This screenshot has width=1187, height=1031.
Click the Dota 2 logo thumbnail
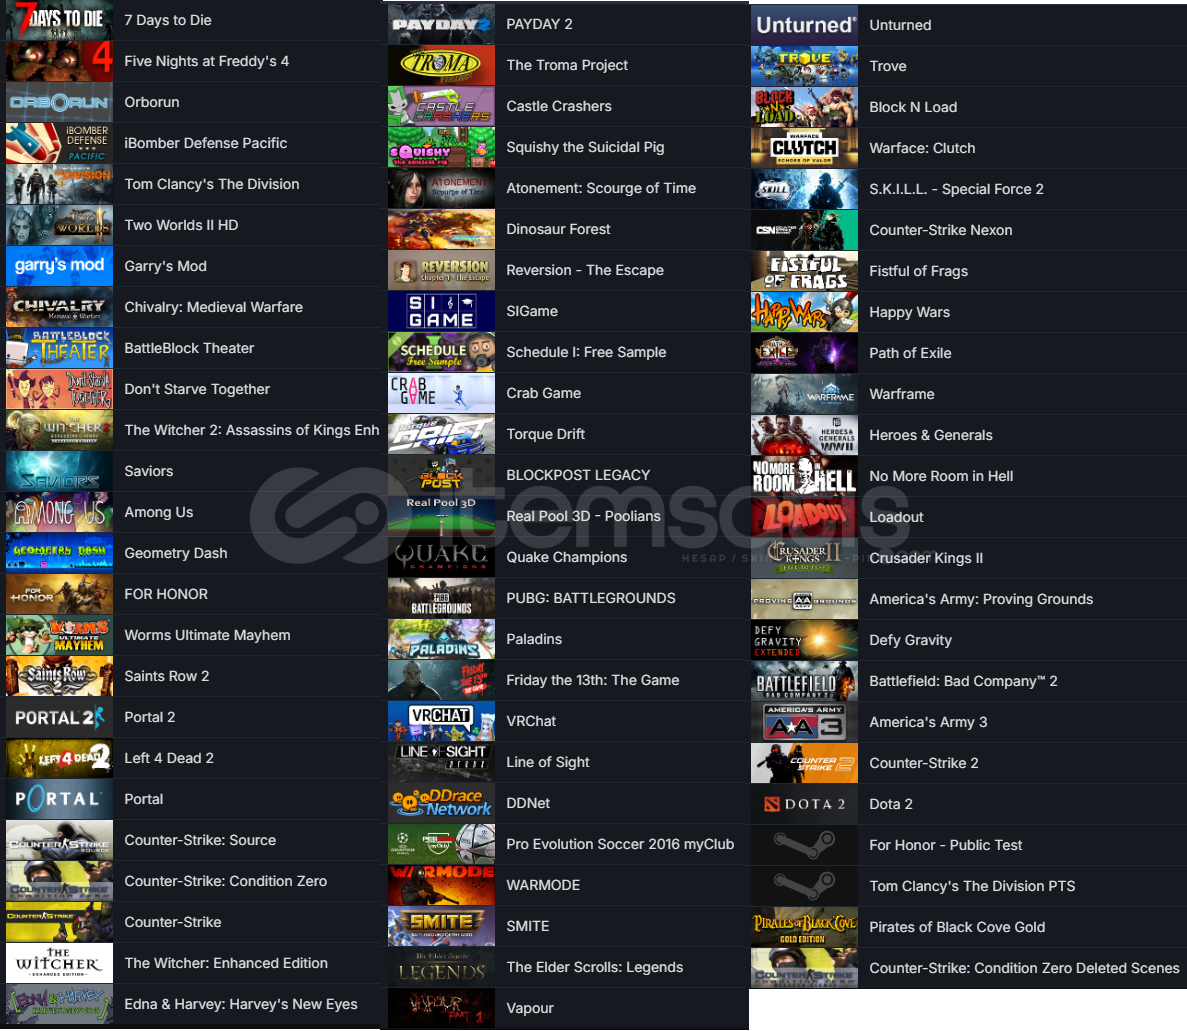[x=805, y=804]
